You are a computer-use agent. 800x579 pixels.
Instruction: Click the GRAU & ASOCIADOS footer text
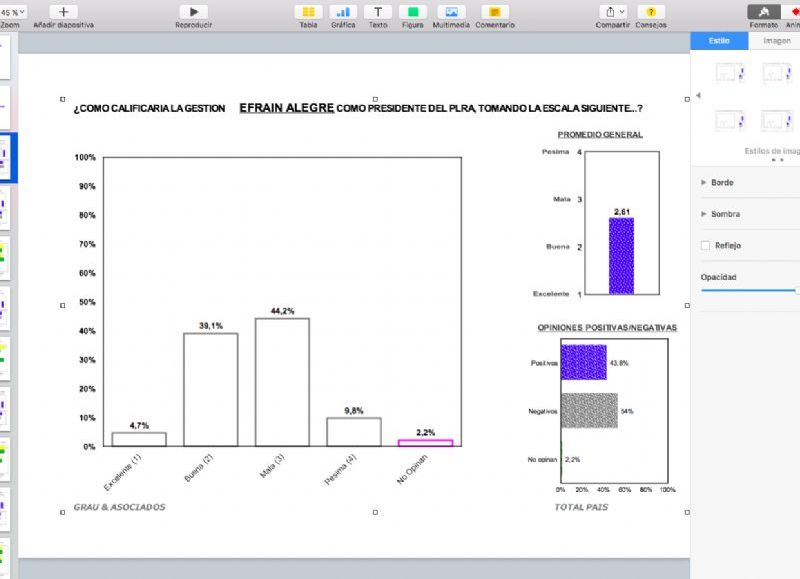click(x=119, y=507)
